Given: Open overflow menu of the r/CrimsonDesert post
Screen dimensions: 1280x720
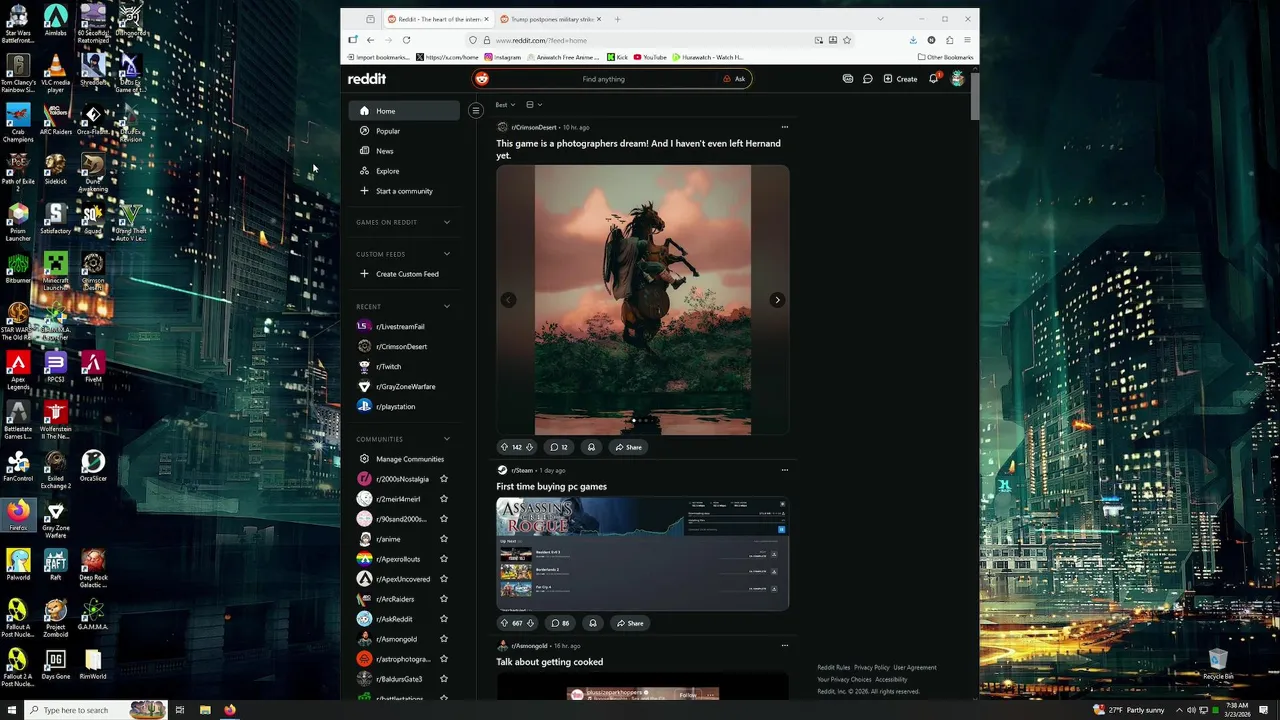Looking at the screenshot, I should (x=784, y=127).
